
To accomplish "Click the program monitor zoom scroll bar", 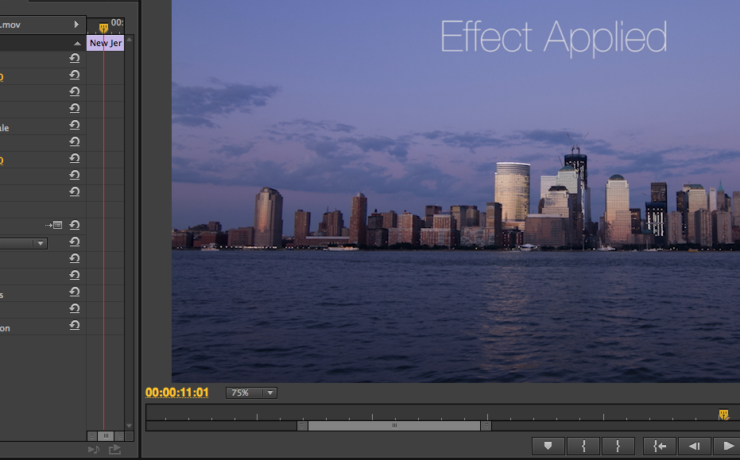I will tap(394, 426).
